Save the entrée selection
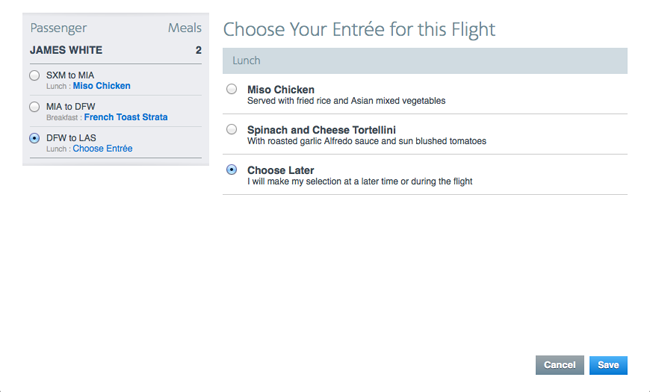The height and width of the screenshot is (392, 650). click(608, 365)
